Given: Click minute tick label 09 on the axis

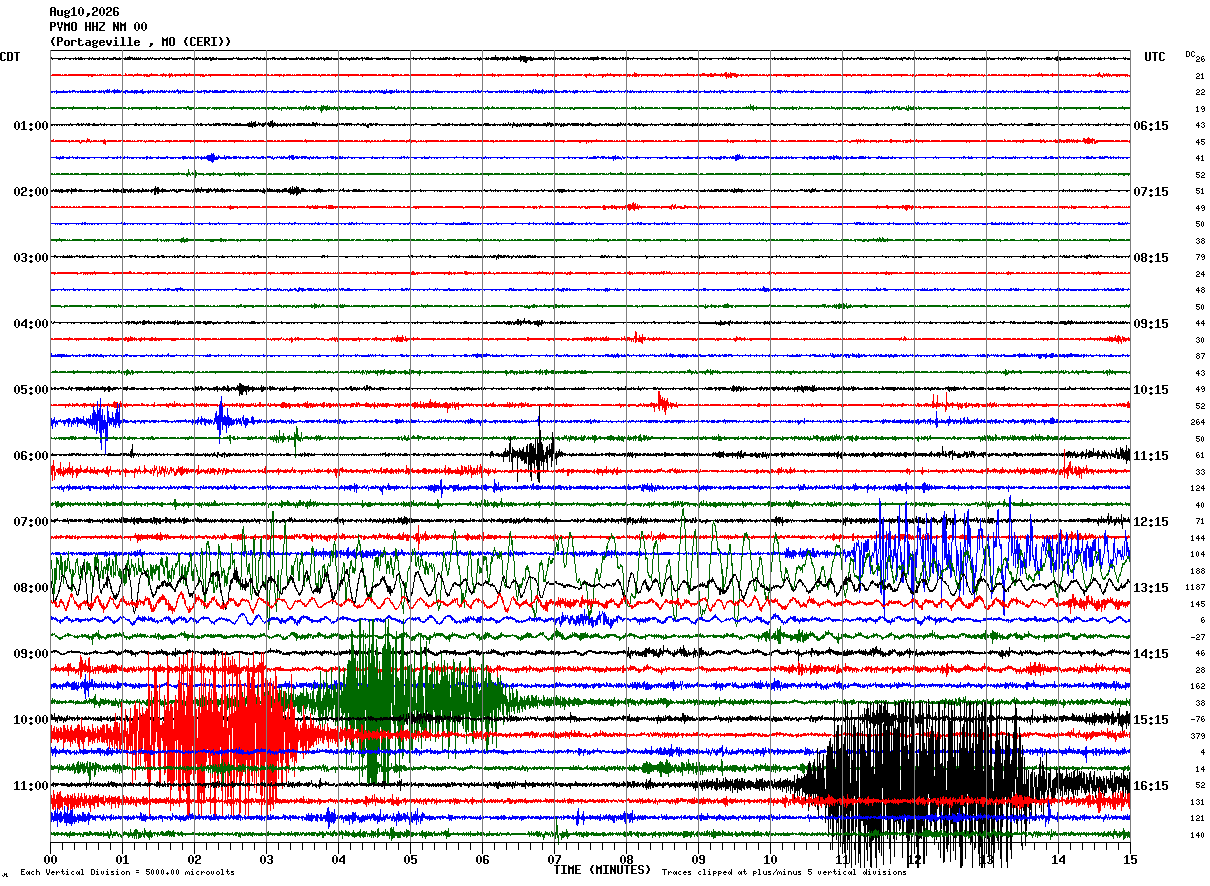Looking at the screenshot, I should coord(698,859).
